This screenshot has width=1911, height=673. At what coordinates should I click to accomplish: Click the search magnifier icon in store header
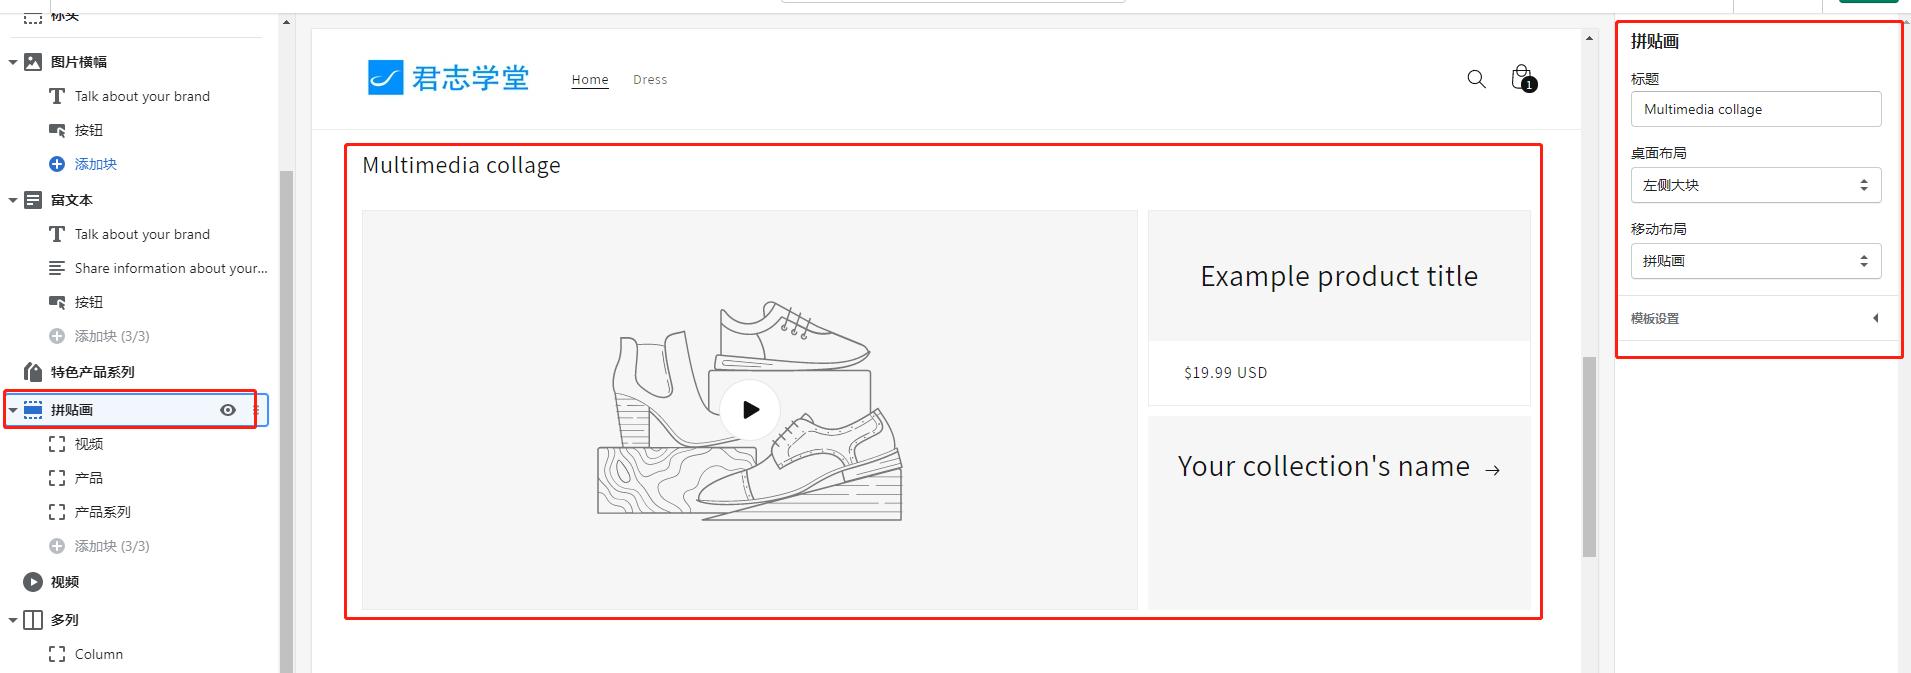[x=1476, y=79]
